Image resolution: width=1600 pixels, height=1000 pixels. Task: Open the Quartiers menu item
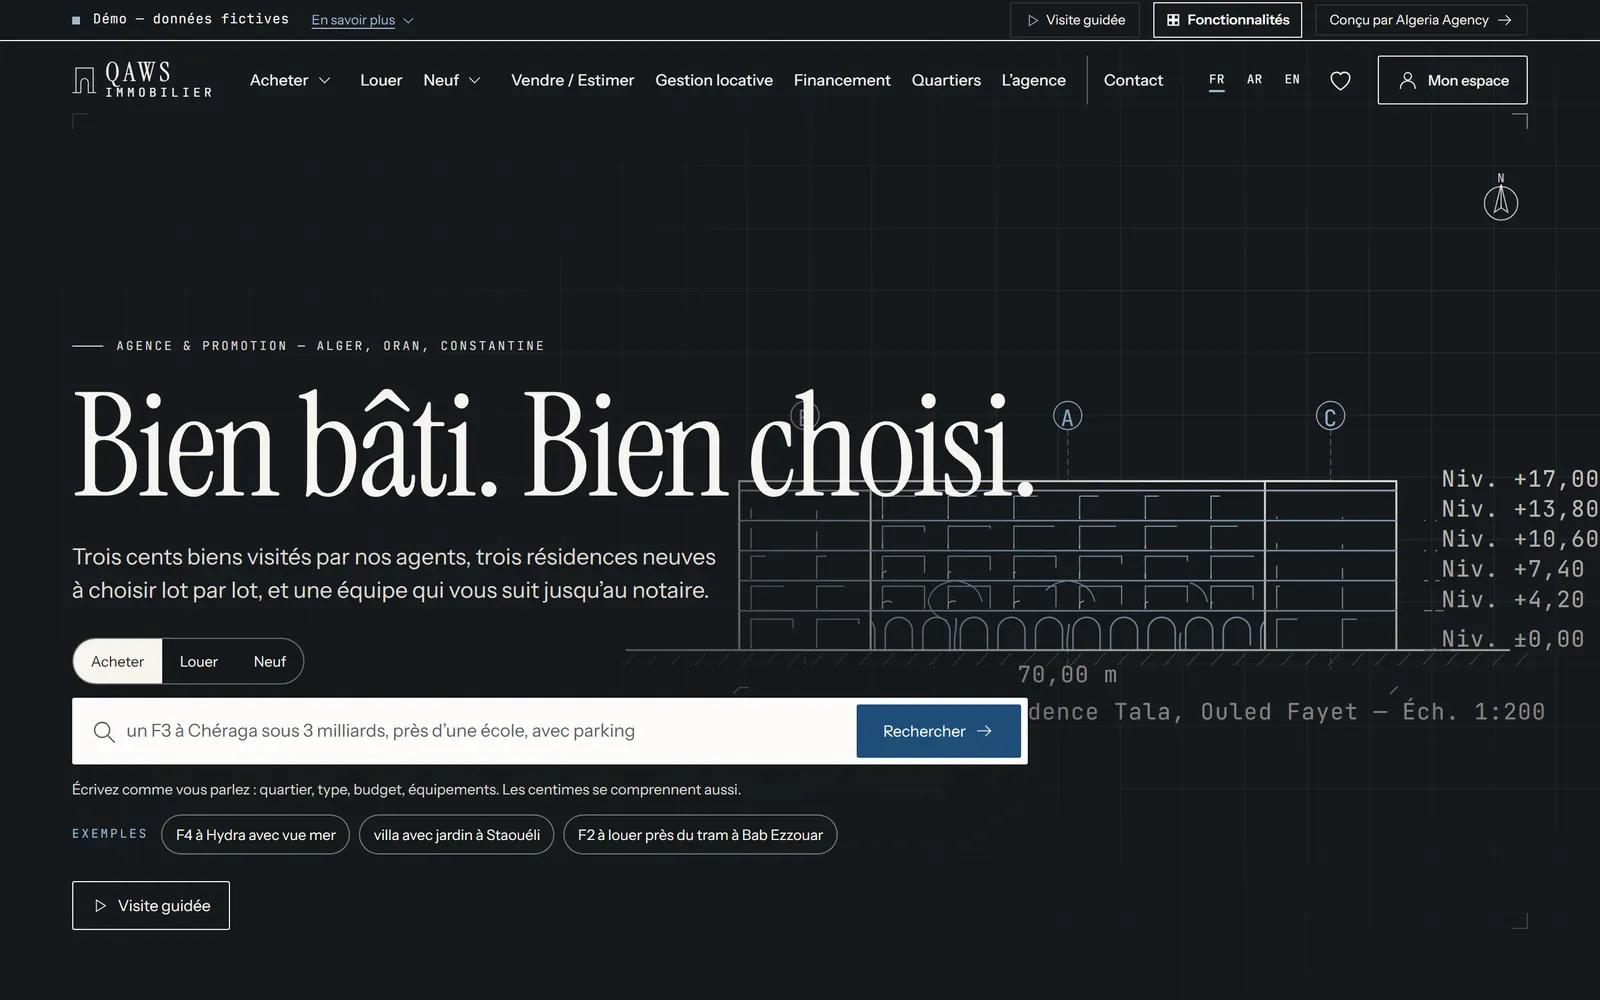[x=946, y=80]
